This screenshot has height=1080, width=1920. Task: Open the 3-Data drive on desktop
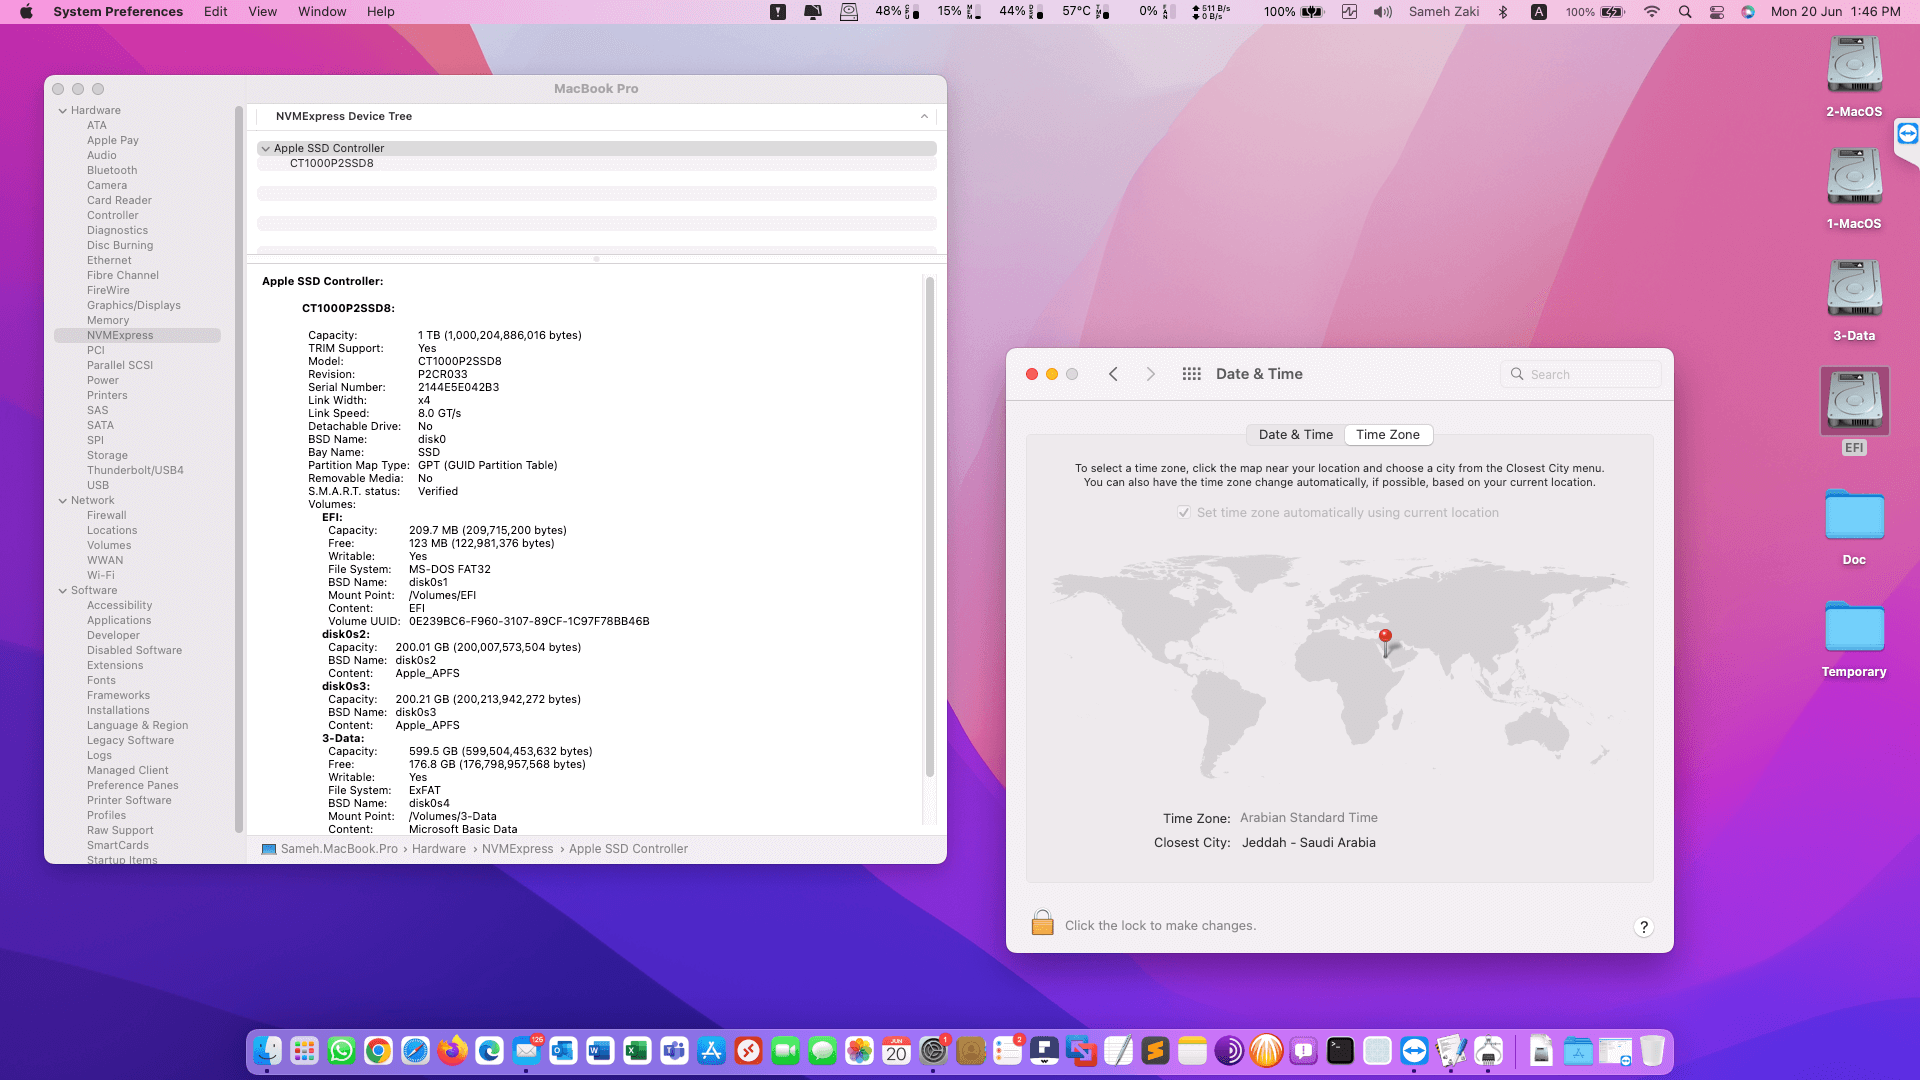point(1854,299)
